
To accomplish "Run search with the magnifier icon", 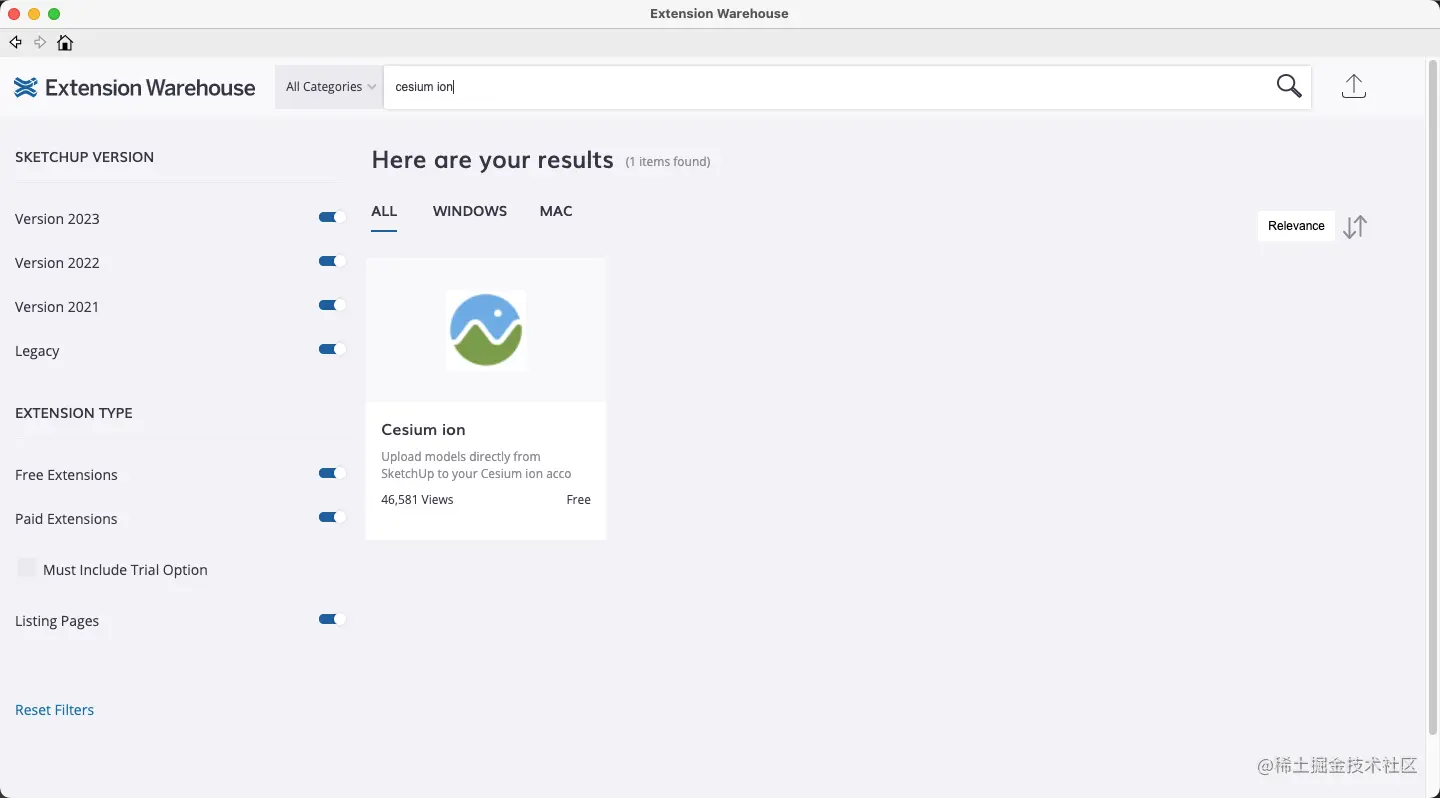I will point(1289,86).
